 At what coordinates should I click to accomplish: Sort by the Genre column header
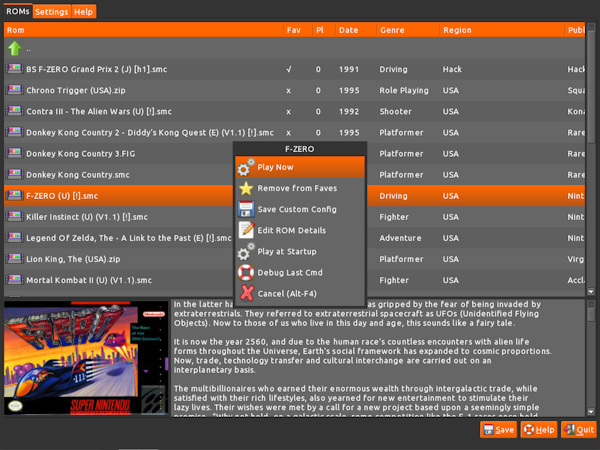click(x=408, y=30)
